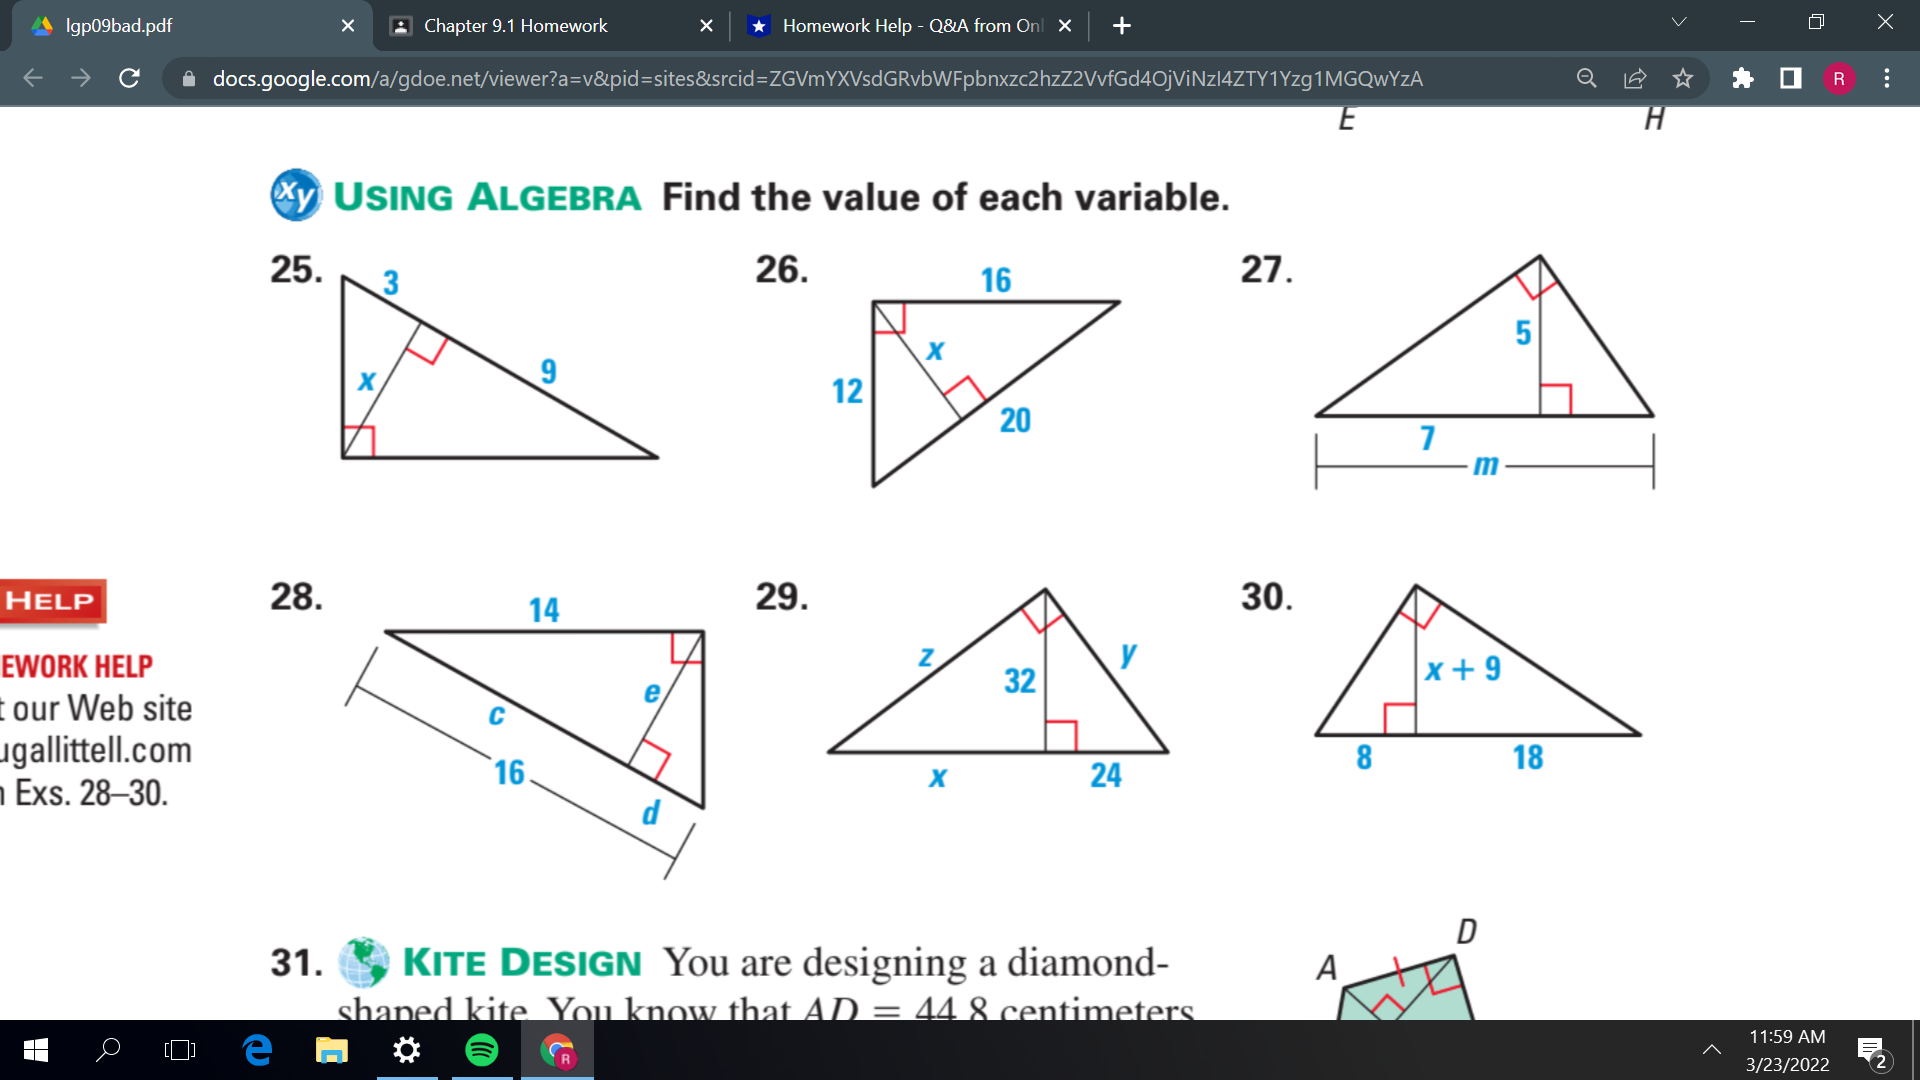Open File Explorer from the taskbar
The image size is (1920, 1080).
tap(332, 1049)
